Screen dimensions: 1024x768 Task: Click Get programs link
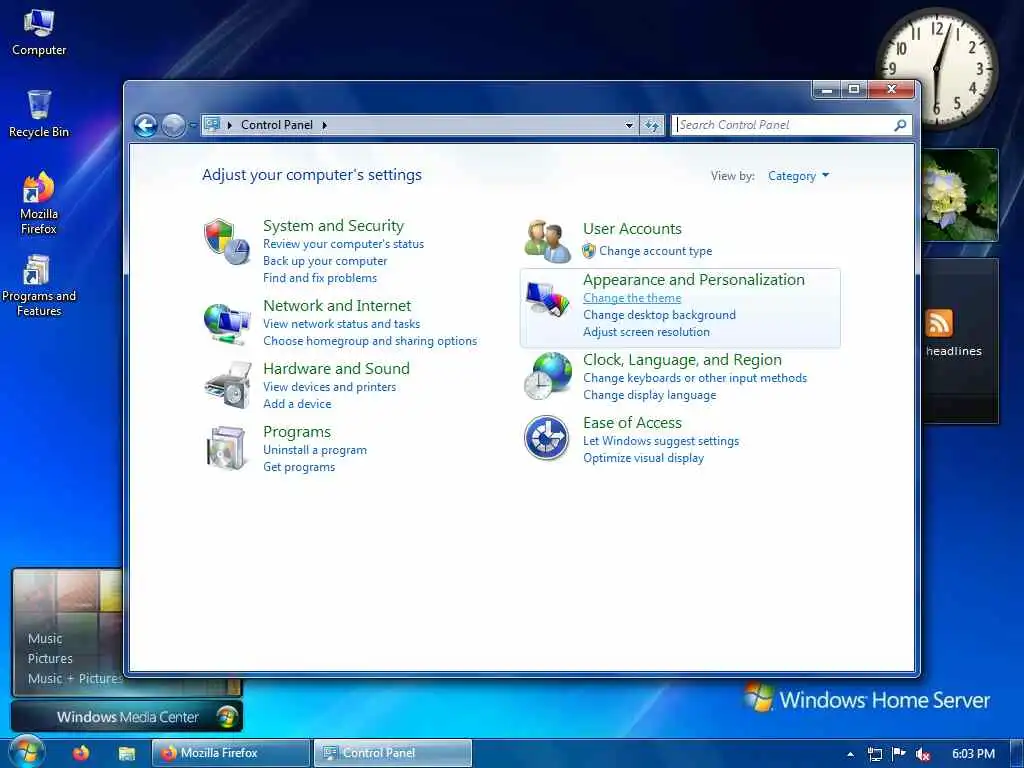pyautogui.click(x=299, y=466)
